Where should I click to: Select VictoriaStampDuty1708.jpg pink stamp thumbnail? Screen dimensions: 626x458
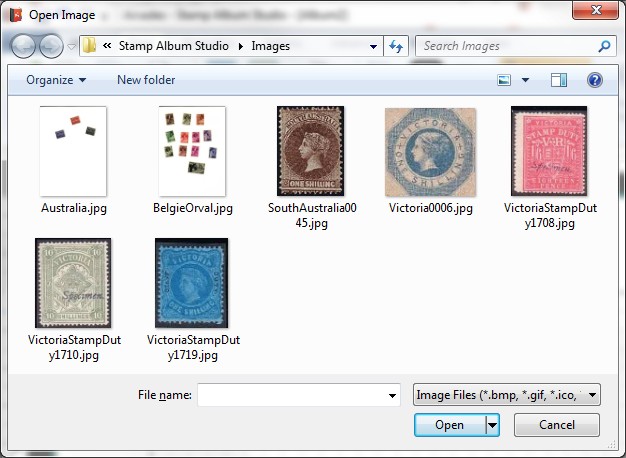click(x=549, y=151)
